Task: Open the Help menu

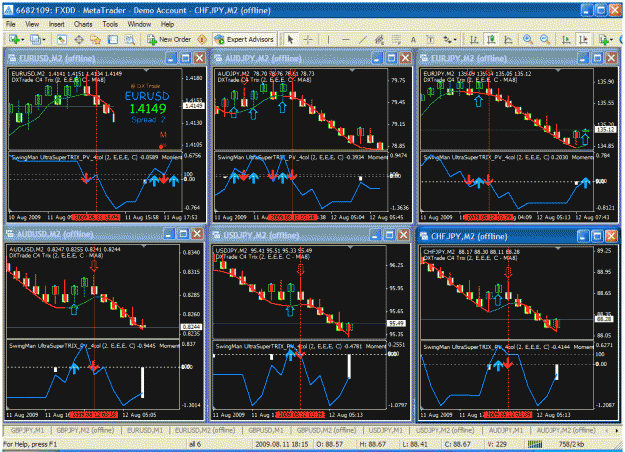Action: coord(167,24)
